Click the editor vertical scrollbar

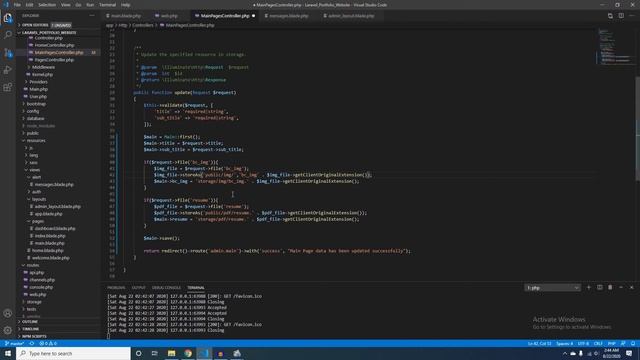[x=638, y=129]
